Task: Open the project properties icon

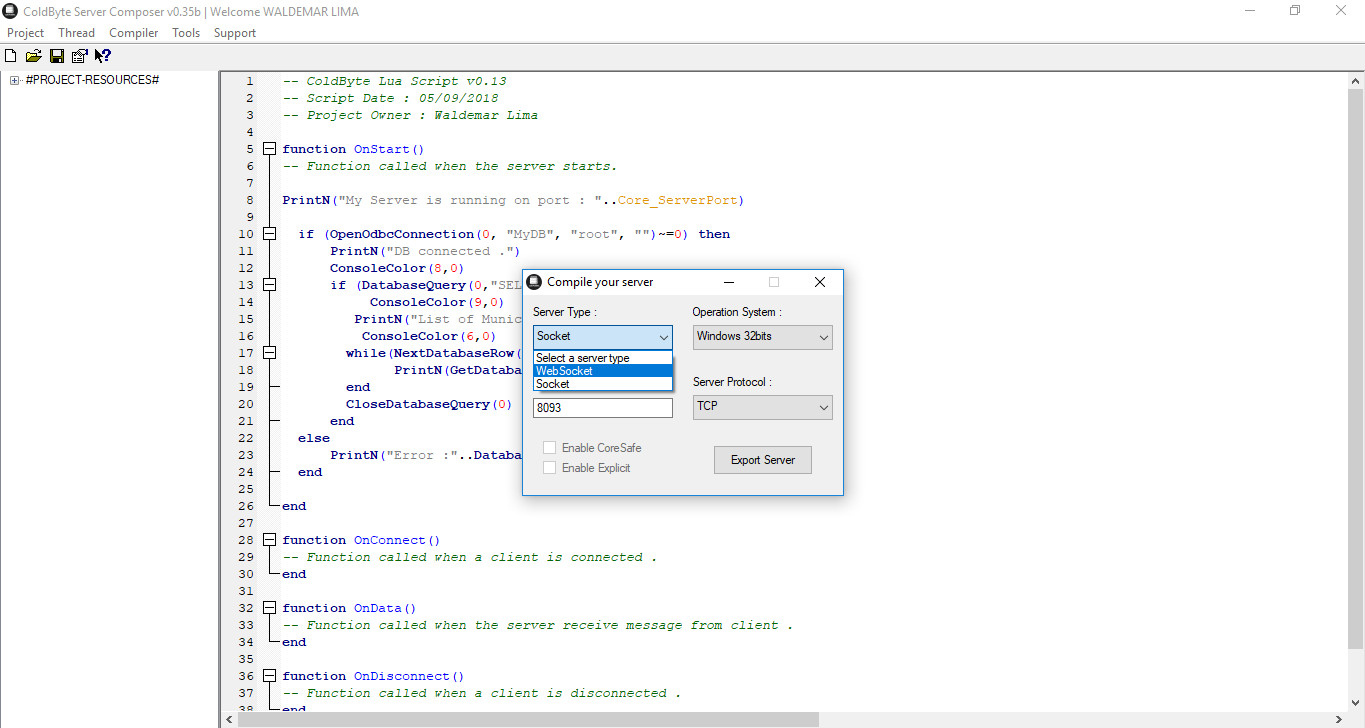Action: click(79, 55)
